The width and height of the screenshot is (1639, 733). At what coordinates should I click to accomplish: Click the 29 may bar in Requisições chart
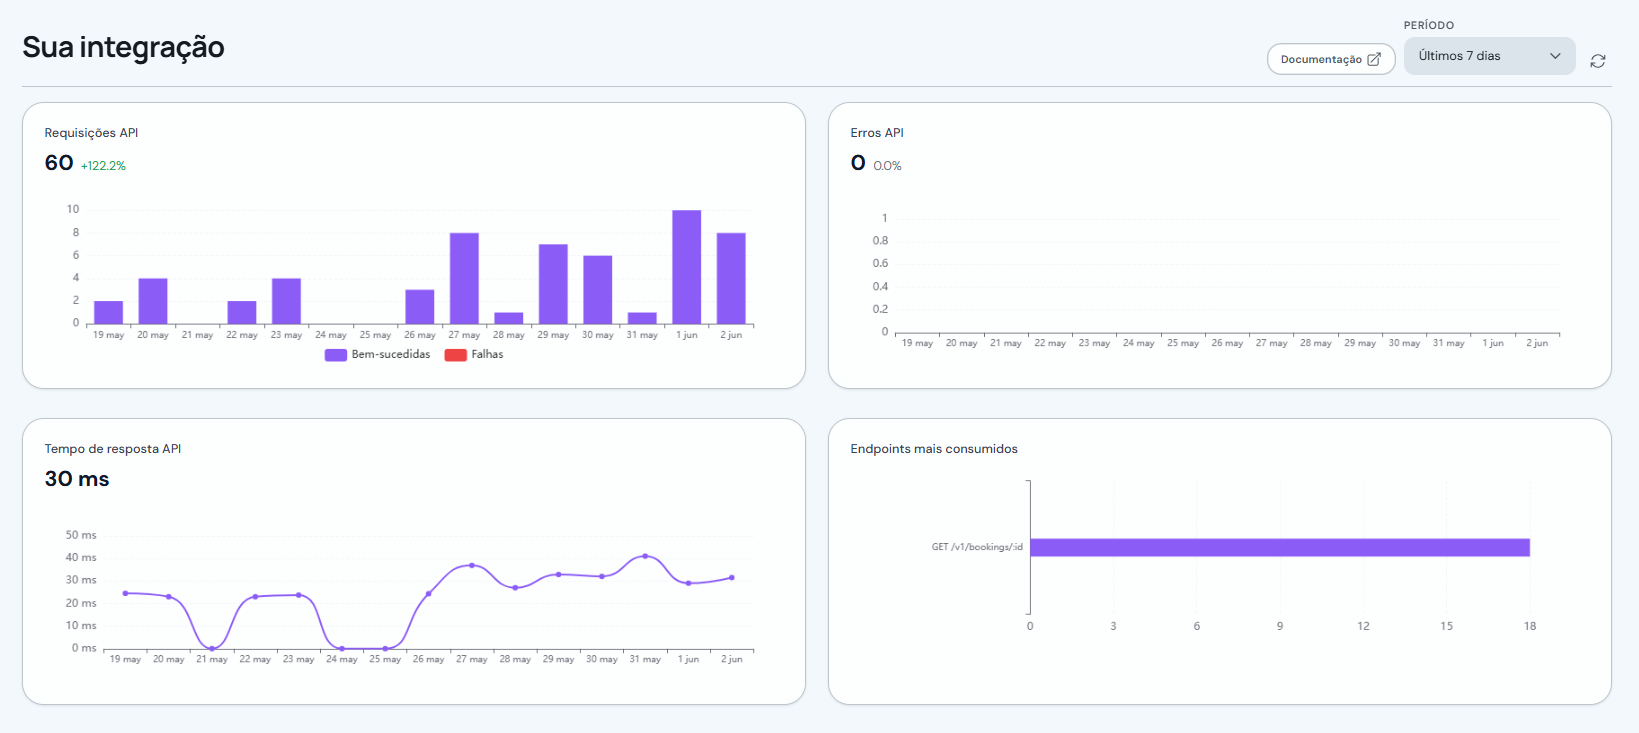(x=553, y=284)
